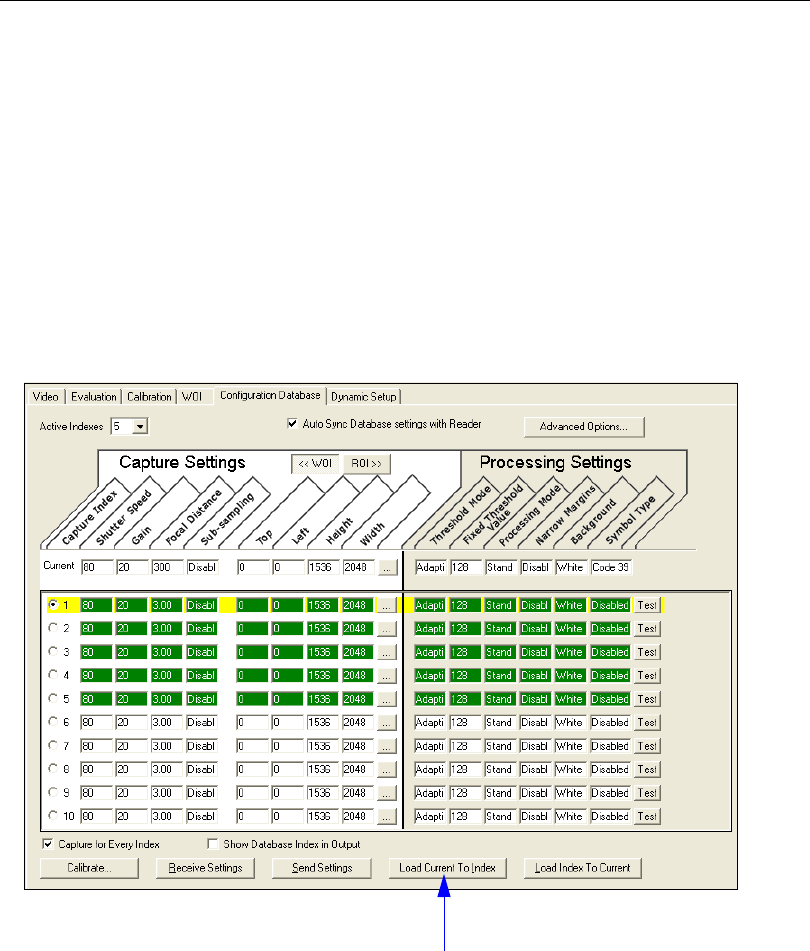
Task: Click the Send Settings button
Action: (x=322, y=868)
